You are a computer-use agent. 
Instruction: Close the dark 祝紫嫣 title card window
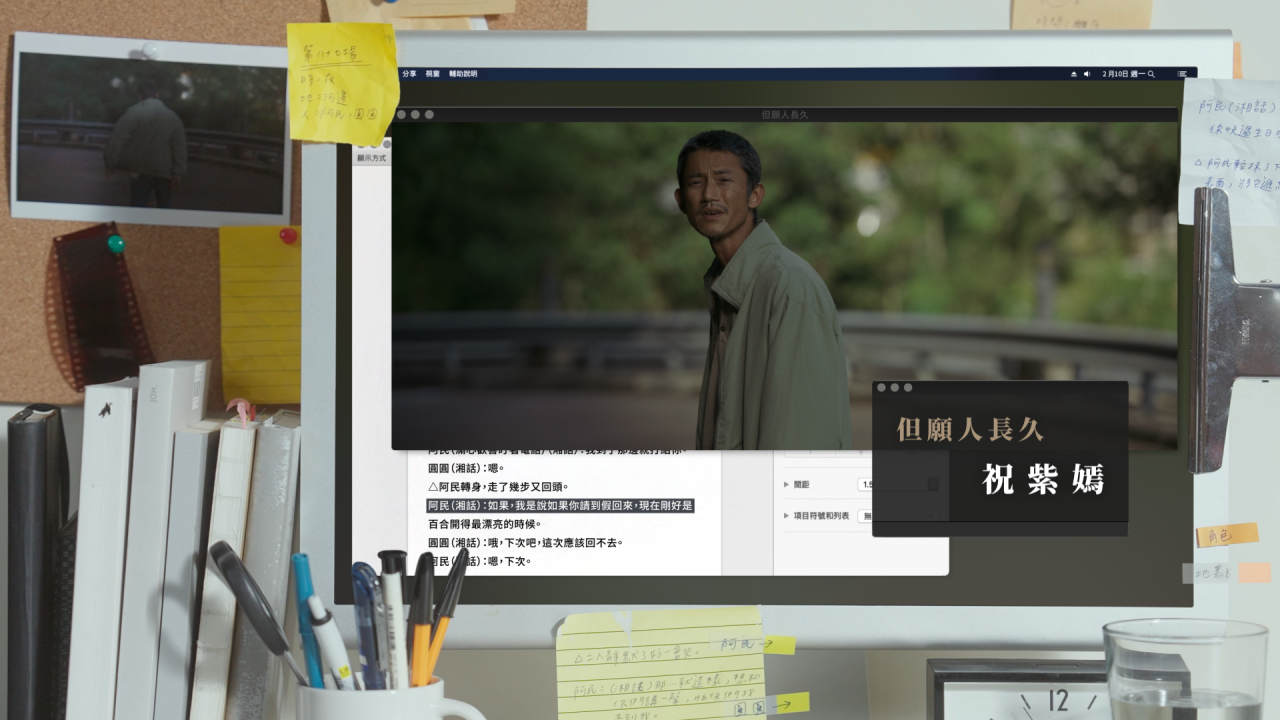click(881, 387)
